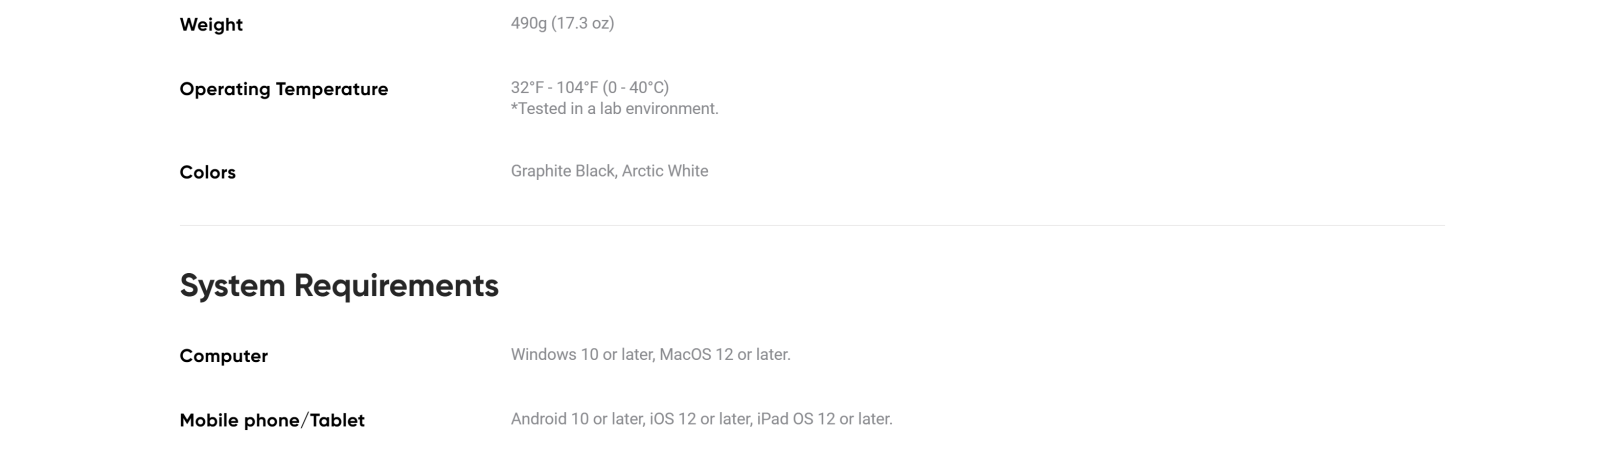Click the word Tablet in the label
The image size is (1600, 475).
[337, 420]
